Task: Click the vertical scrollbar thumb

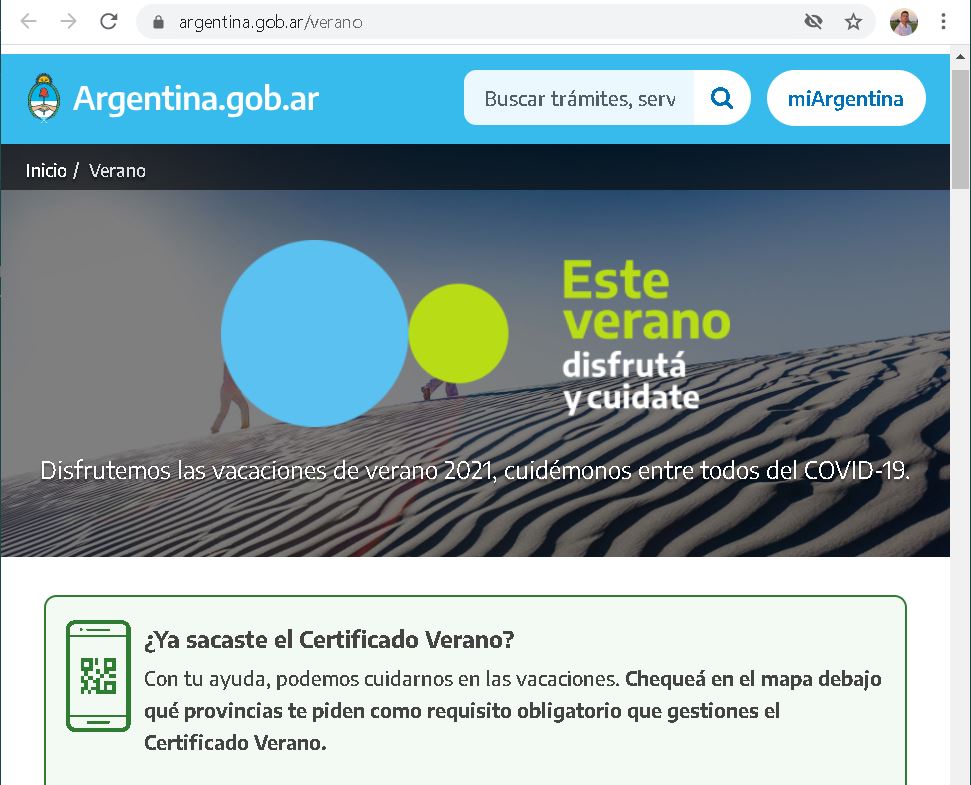Action: pos(961,125)
